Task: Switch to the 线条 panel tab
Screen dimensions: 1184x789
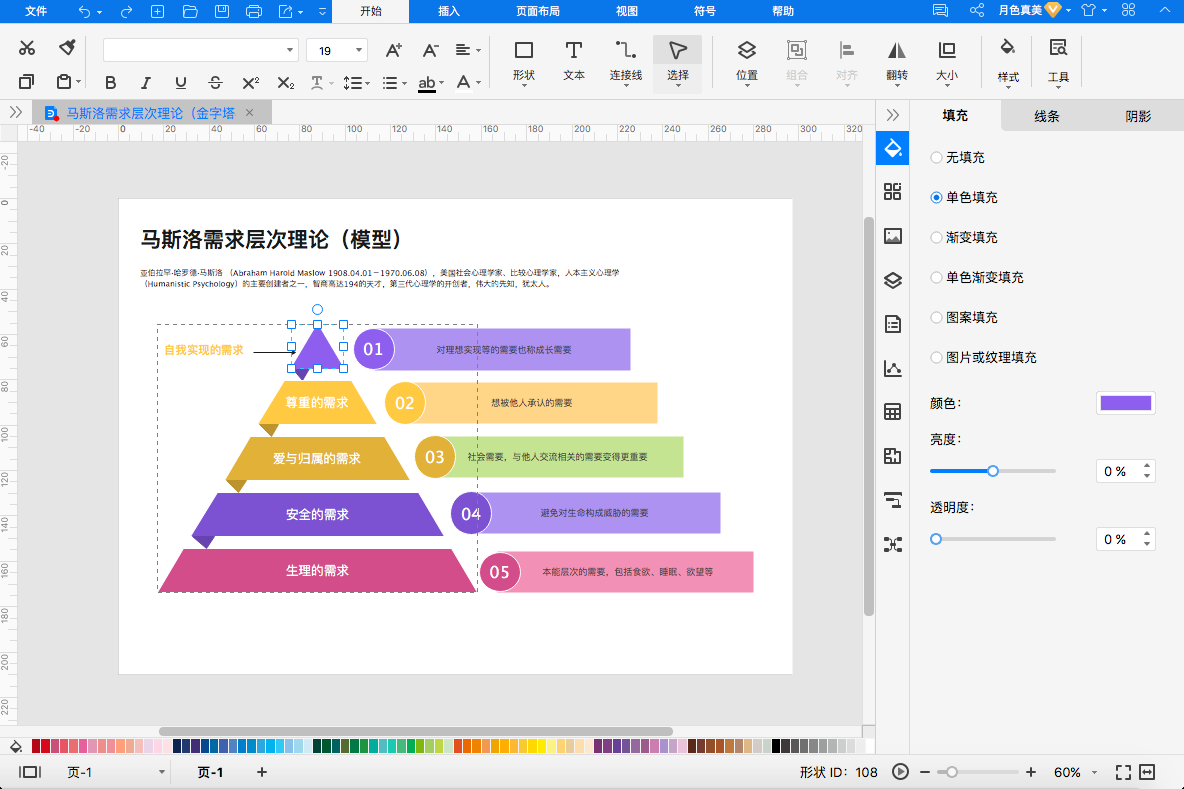Action: point(1047,116)
